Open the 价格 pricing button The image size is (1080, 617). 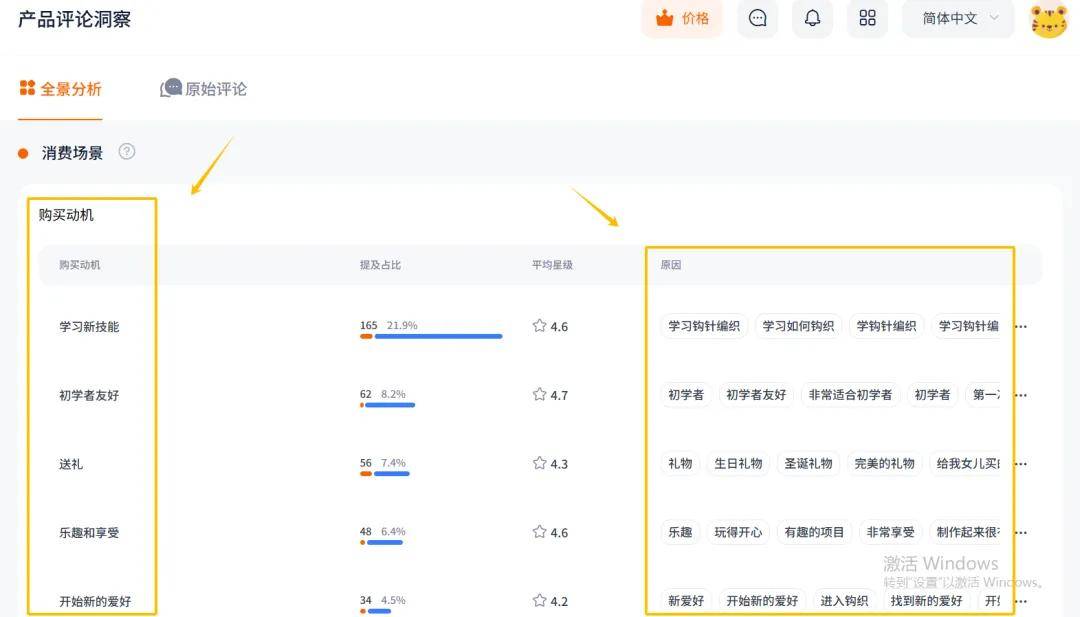682,19
